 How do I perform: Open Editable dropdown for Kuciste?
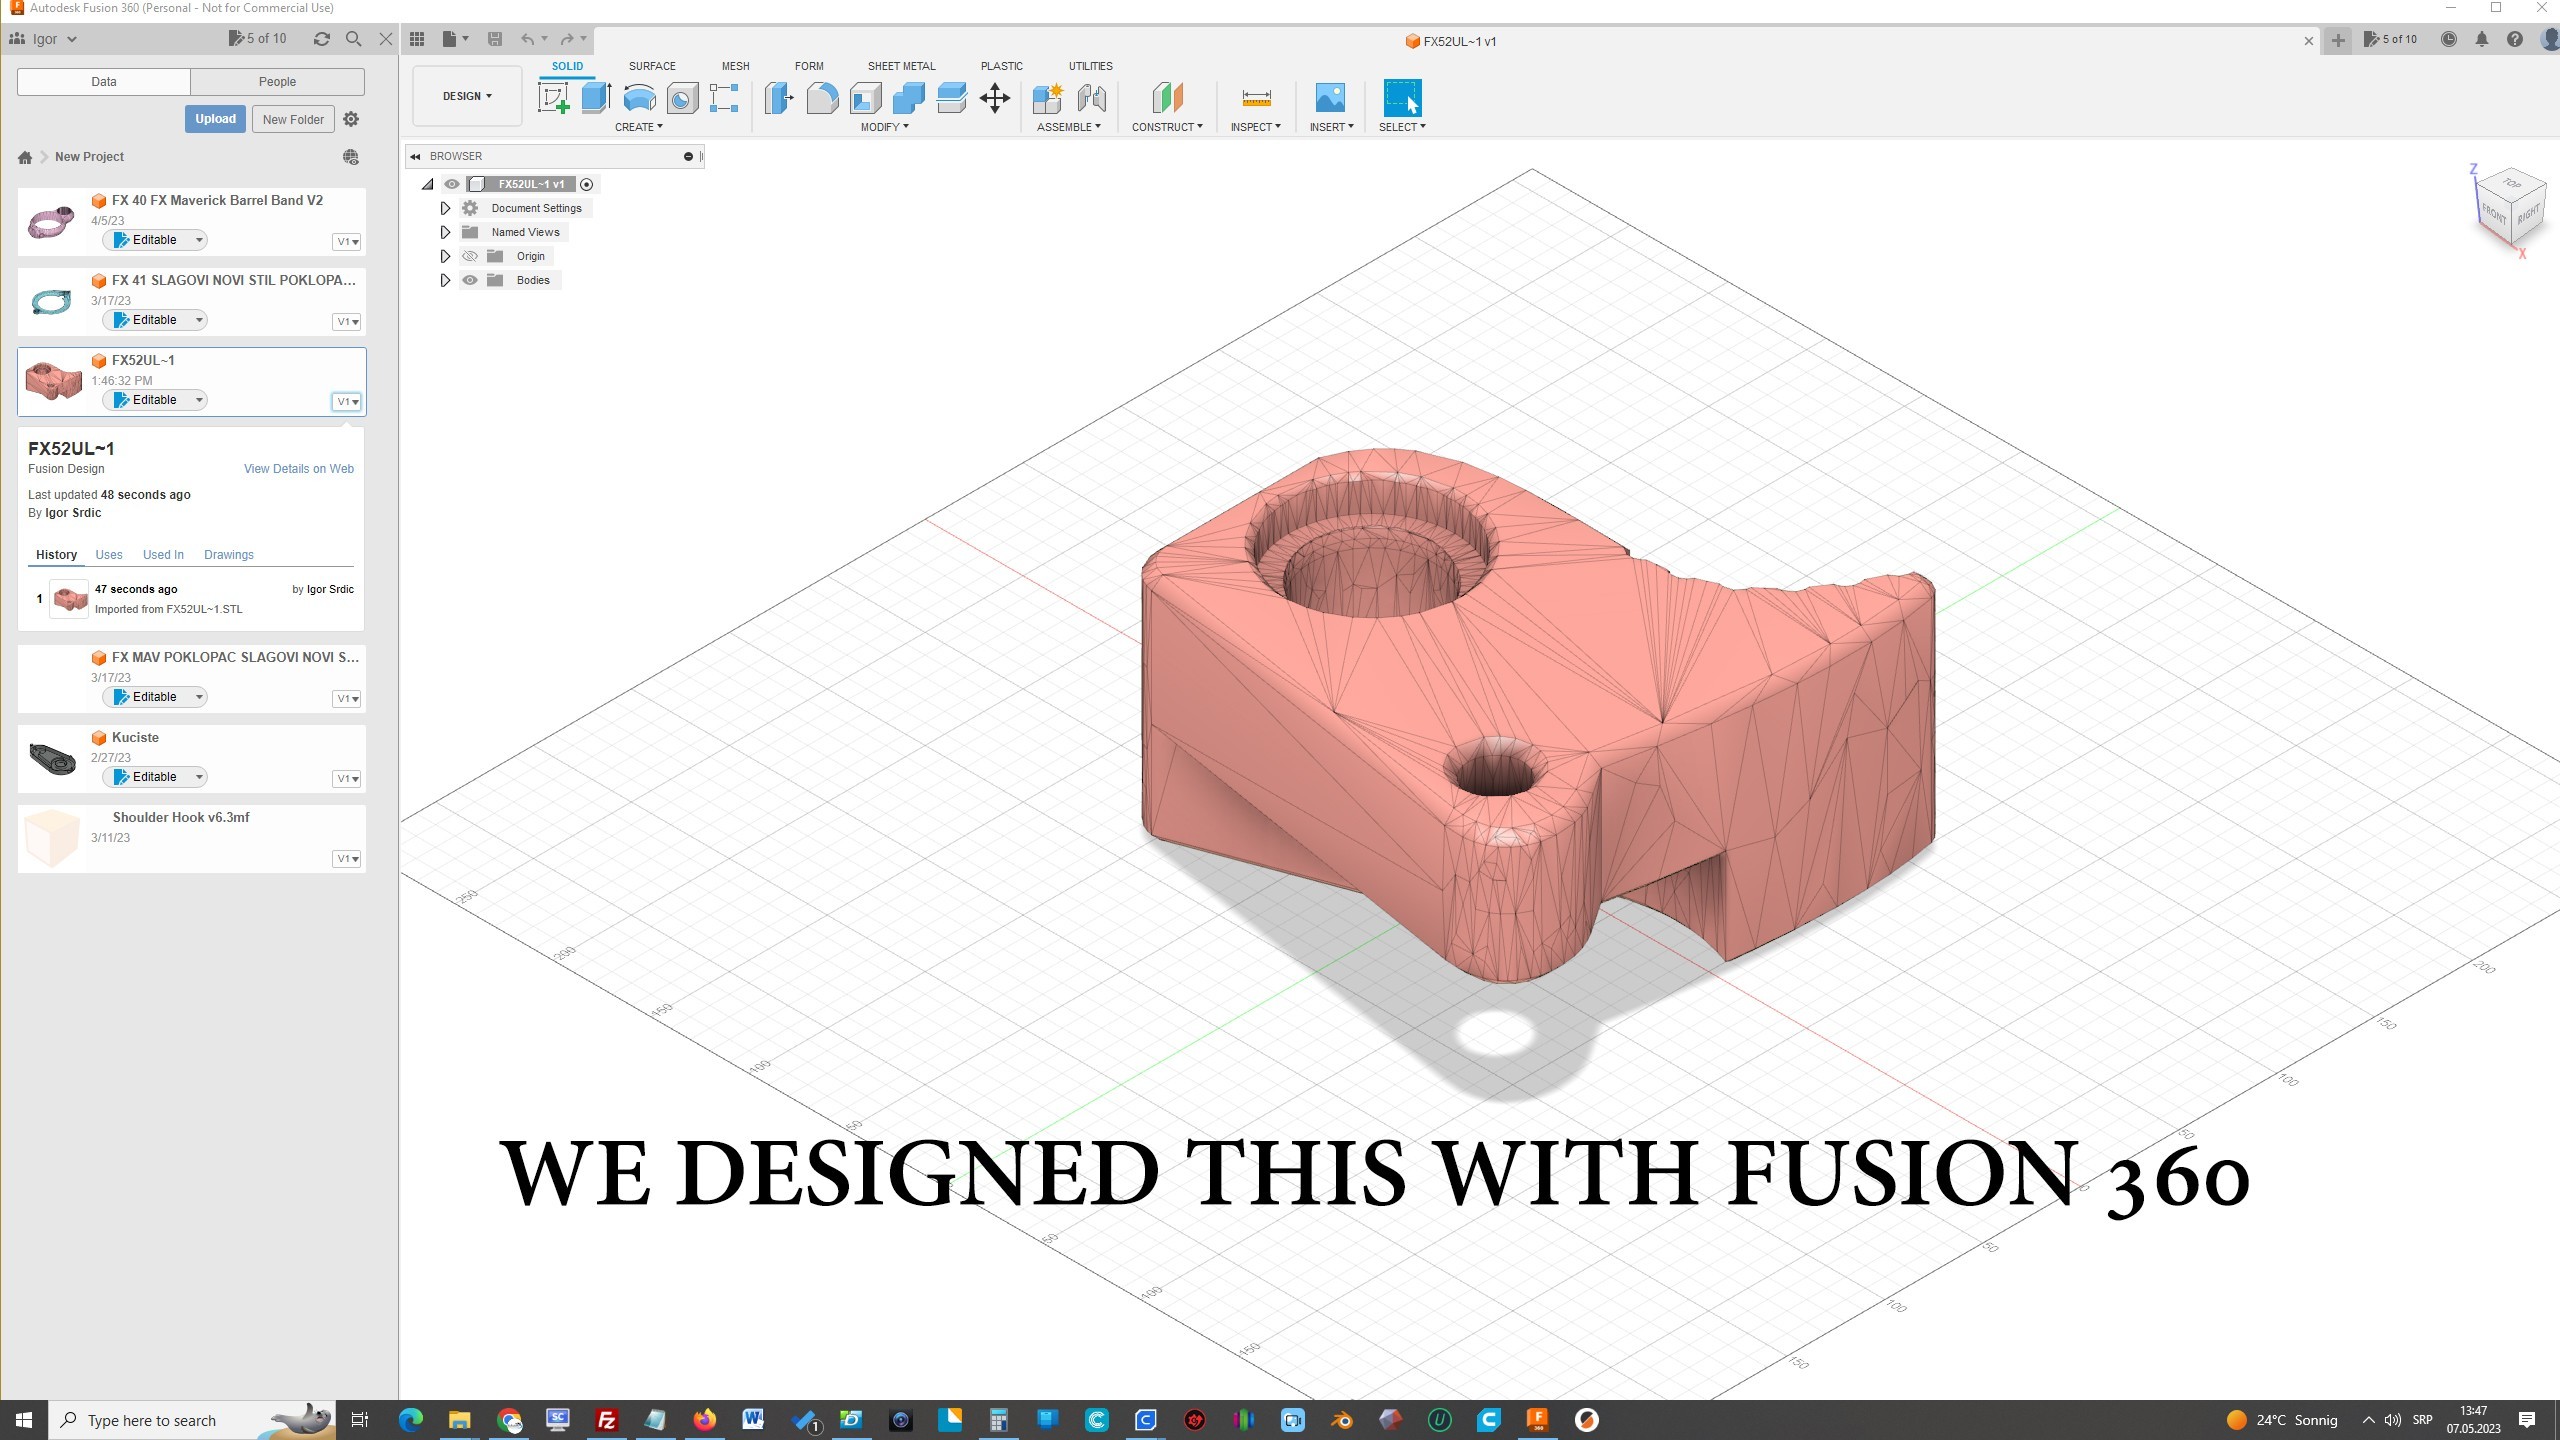pyautogui.click(x=199, y=777)
